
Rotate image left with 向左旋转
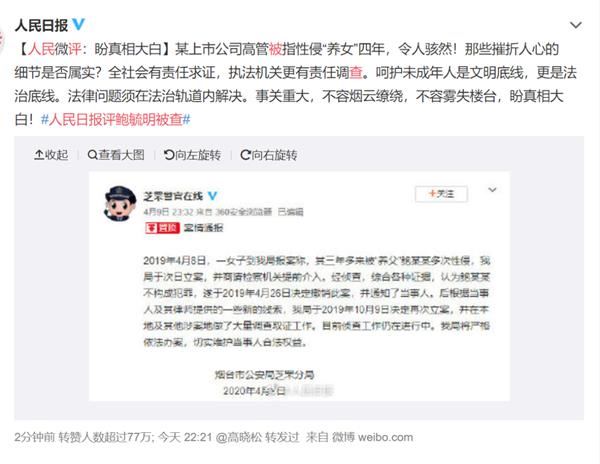coord(192,155)
